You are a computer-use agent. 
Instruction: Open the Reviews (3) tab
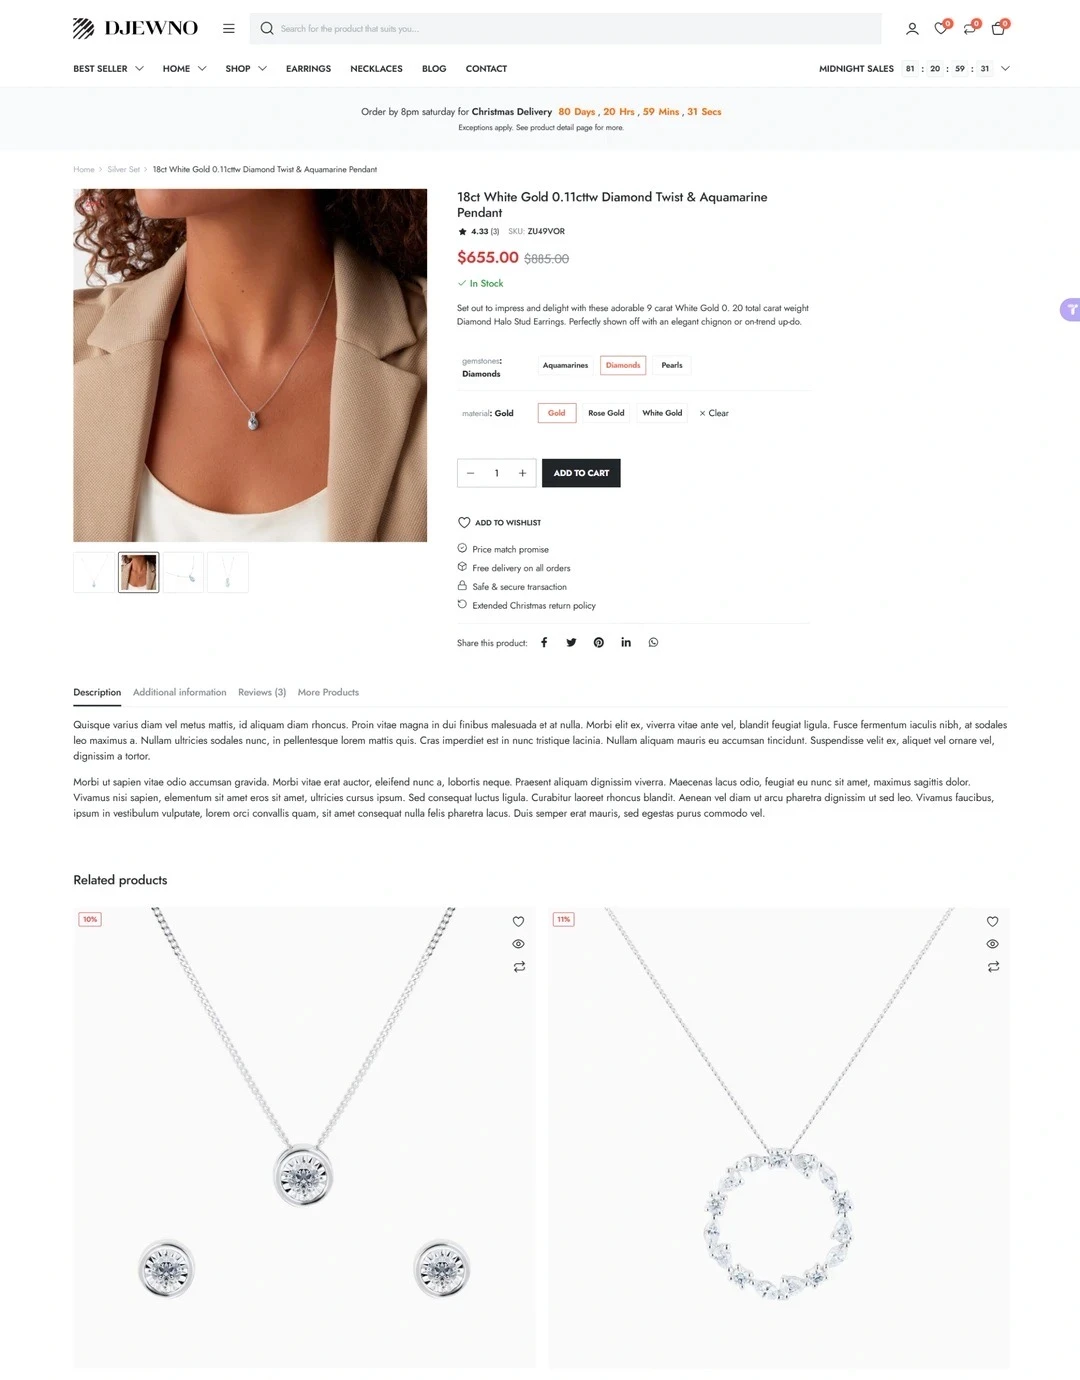coord(262,692)
